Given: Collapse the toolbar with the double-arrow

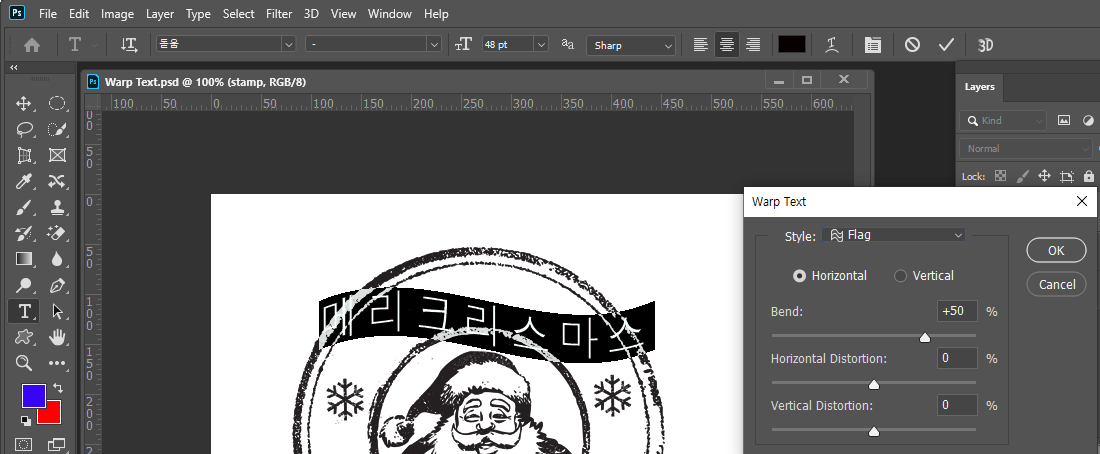Looking at the screenshot, I should click(13, 67).
